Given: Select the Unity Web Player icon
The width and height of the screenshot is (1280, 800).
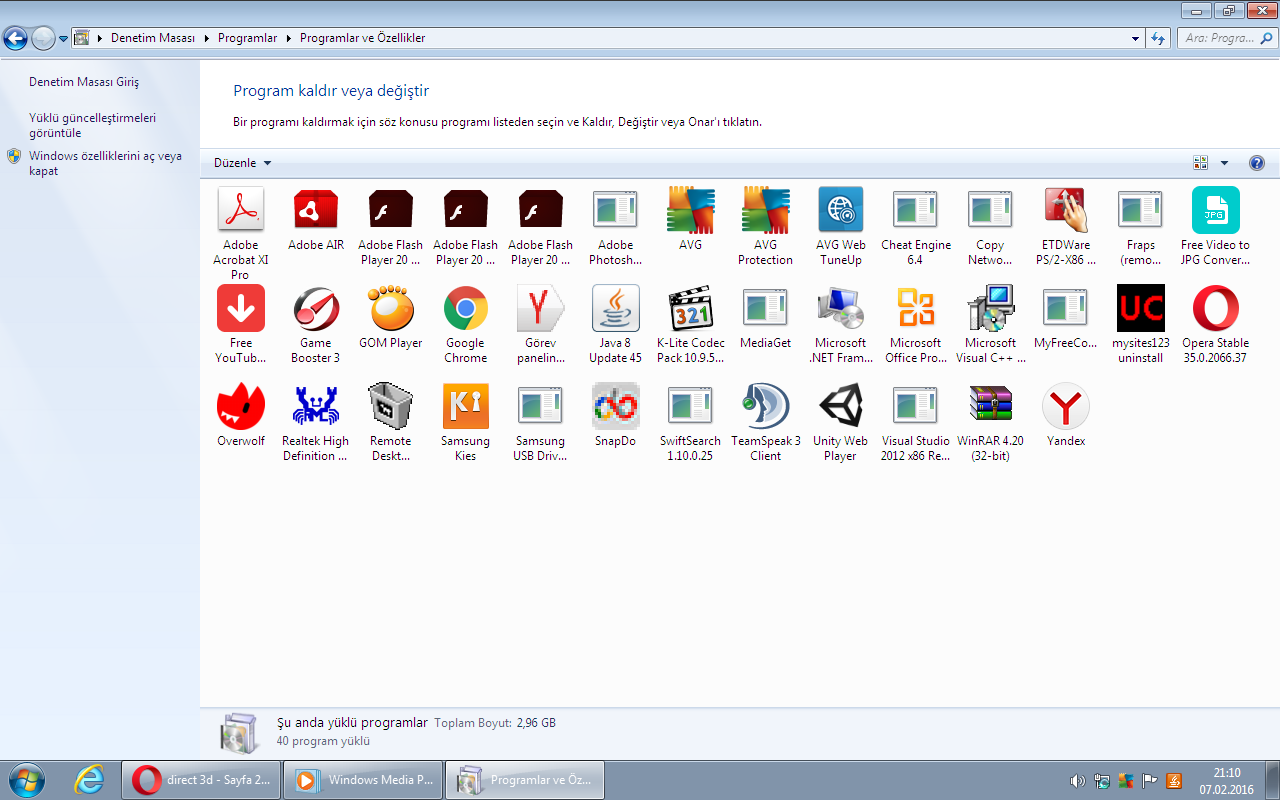Looking at the screenshot, I should coord(841,406).
